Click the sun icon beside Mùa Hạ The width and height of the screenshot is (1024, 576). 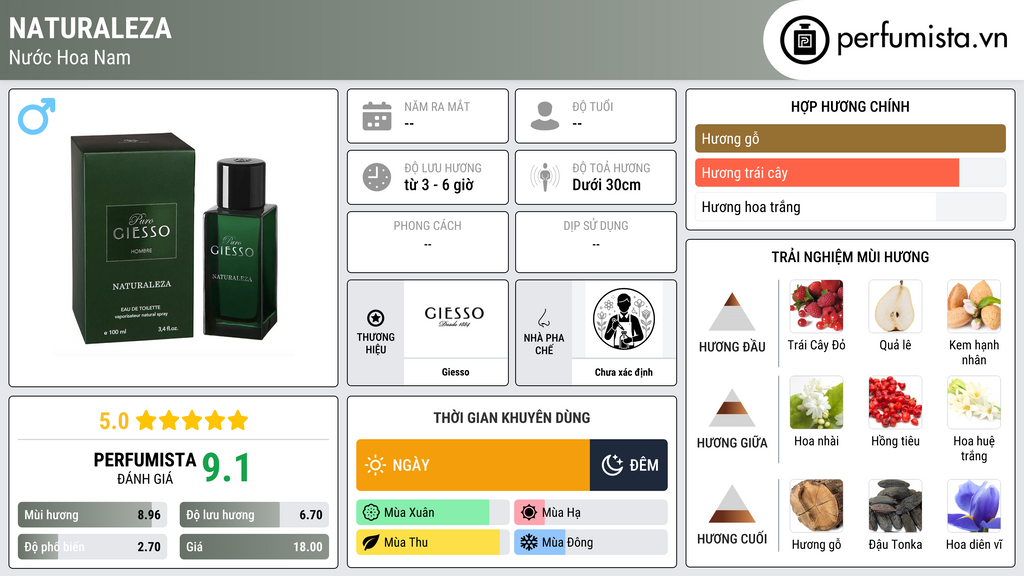click(529, 513)
